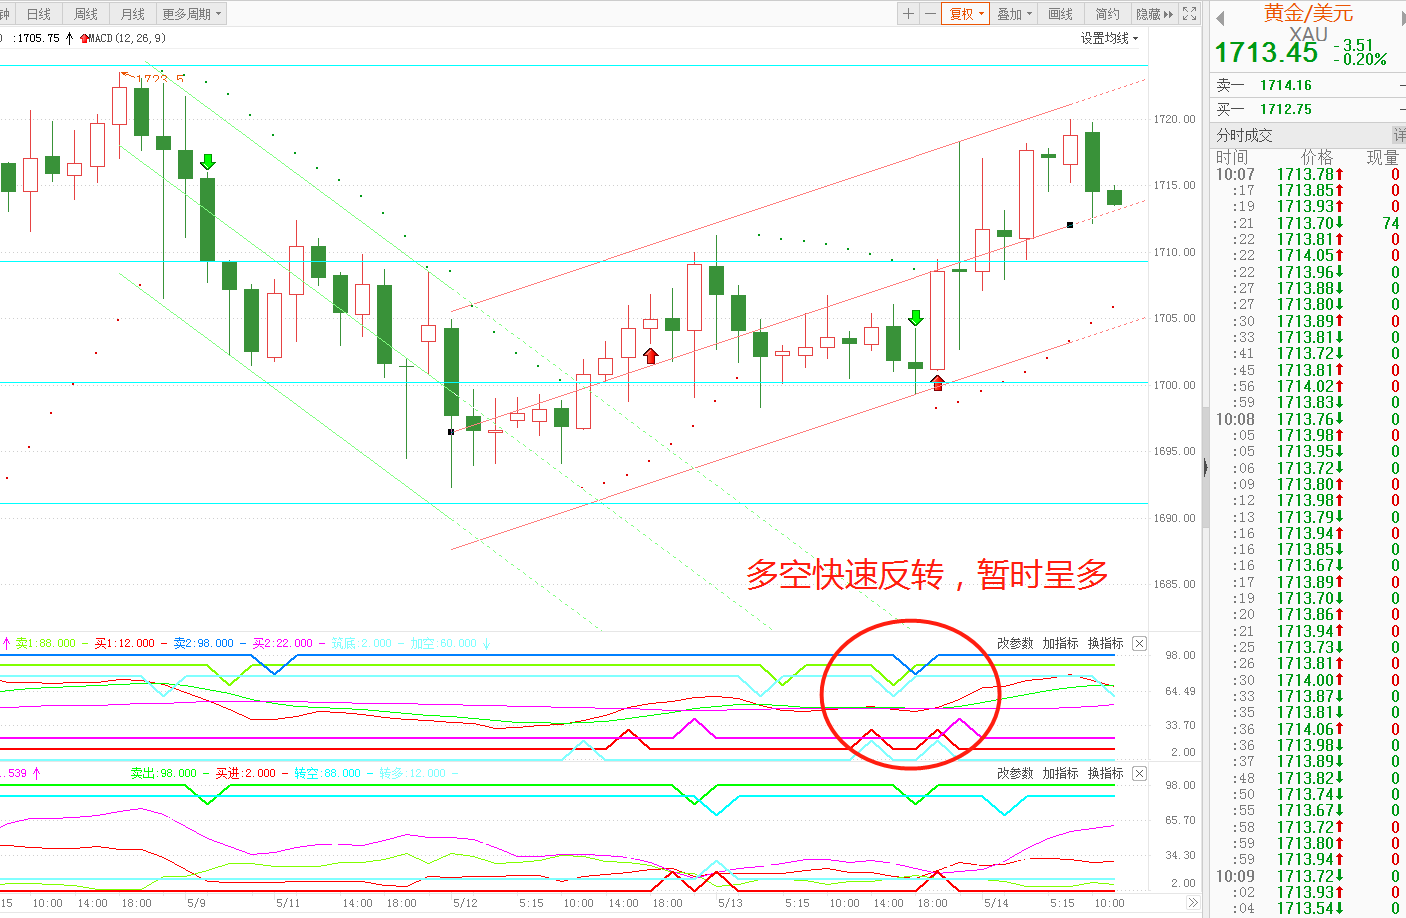Click the 画线 drawing tool button

tap(1060, 14)
